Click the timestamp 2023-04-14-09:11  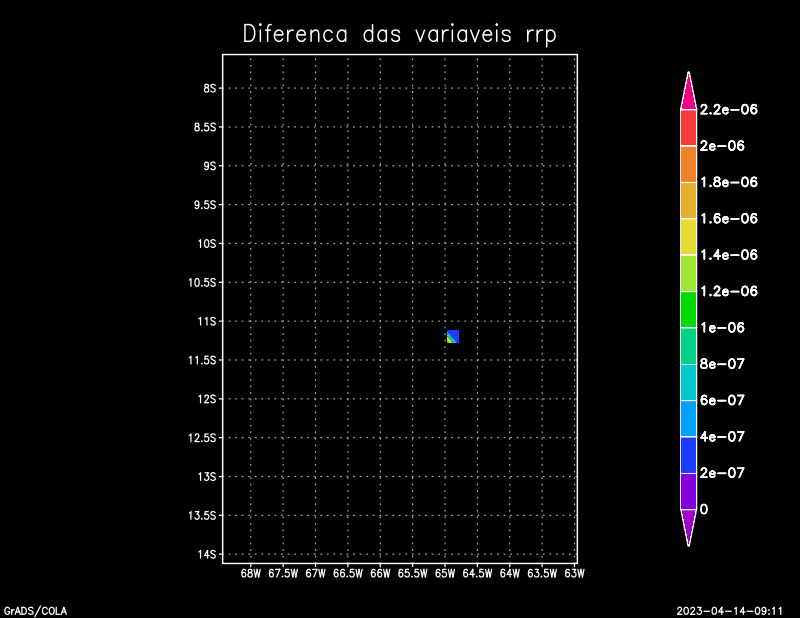coord(734,610)
